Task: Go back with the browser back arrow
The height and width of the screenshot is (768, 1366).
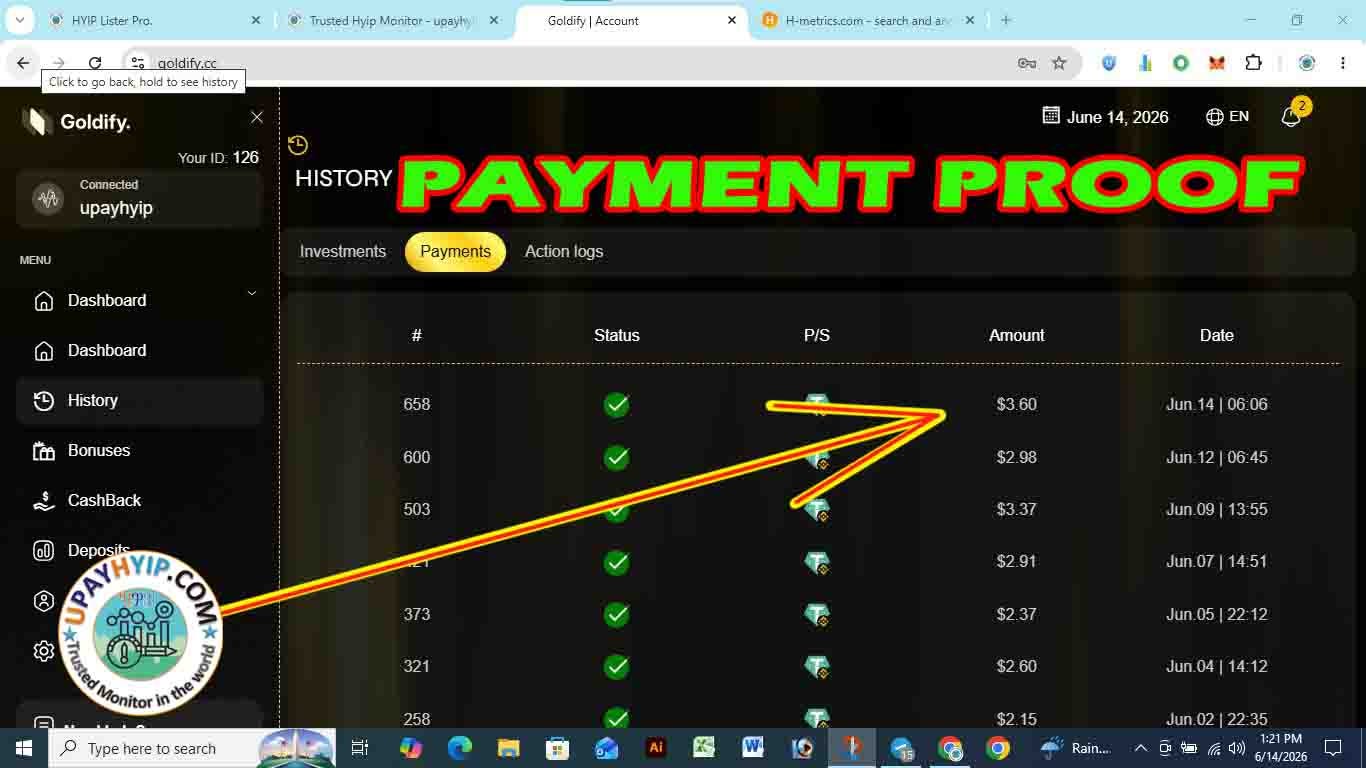Action: tap(23, 63)
